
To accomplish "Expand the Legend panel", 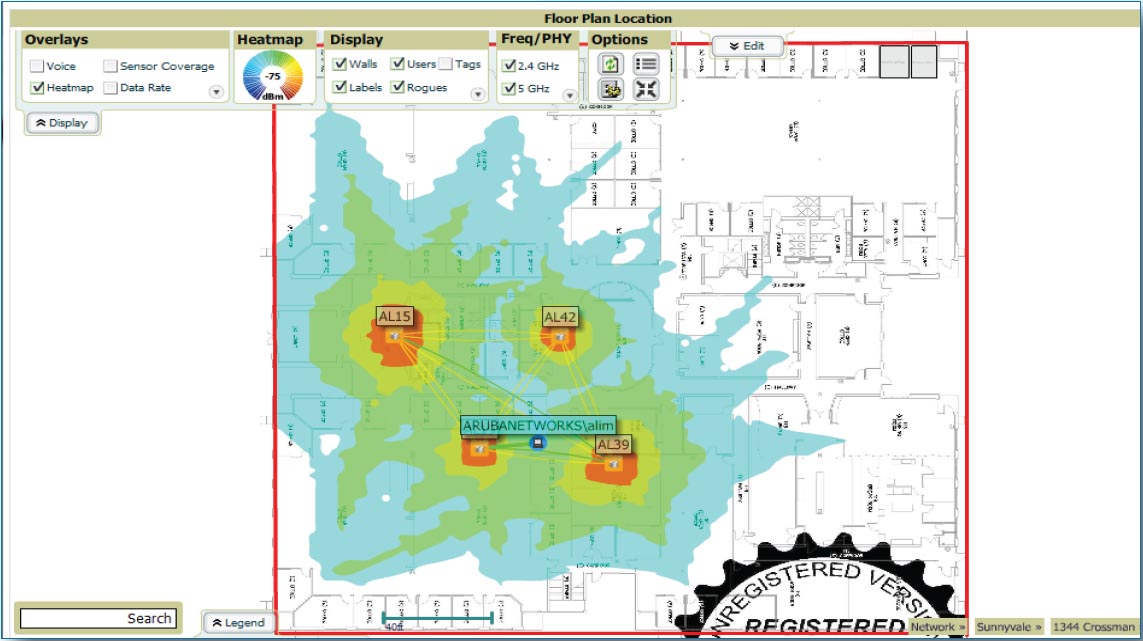I will [238, 623].
